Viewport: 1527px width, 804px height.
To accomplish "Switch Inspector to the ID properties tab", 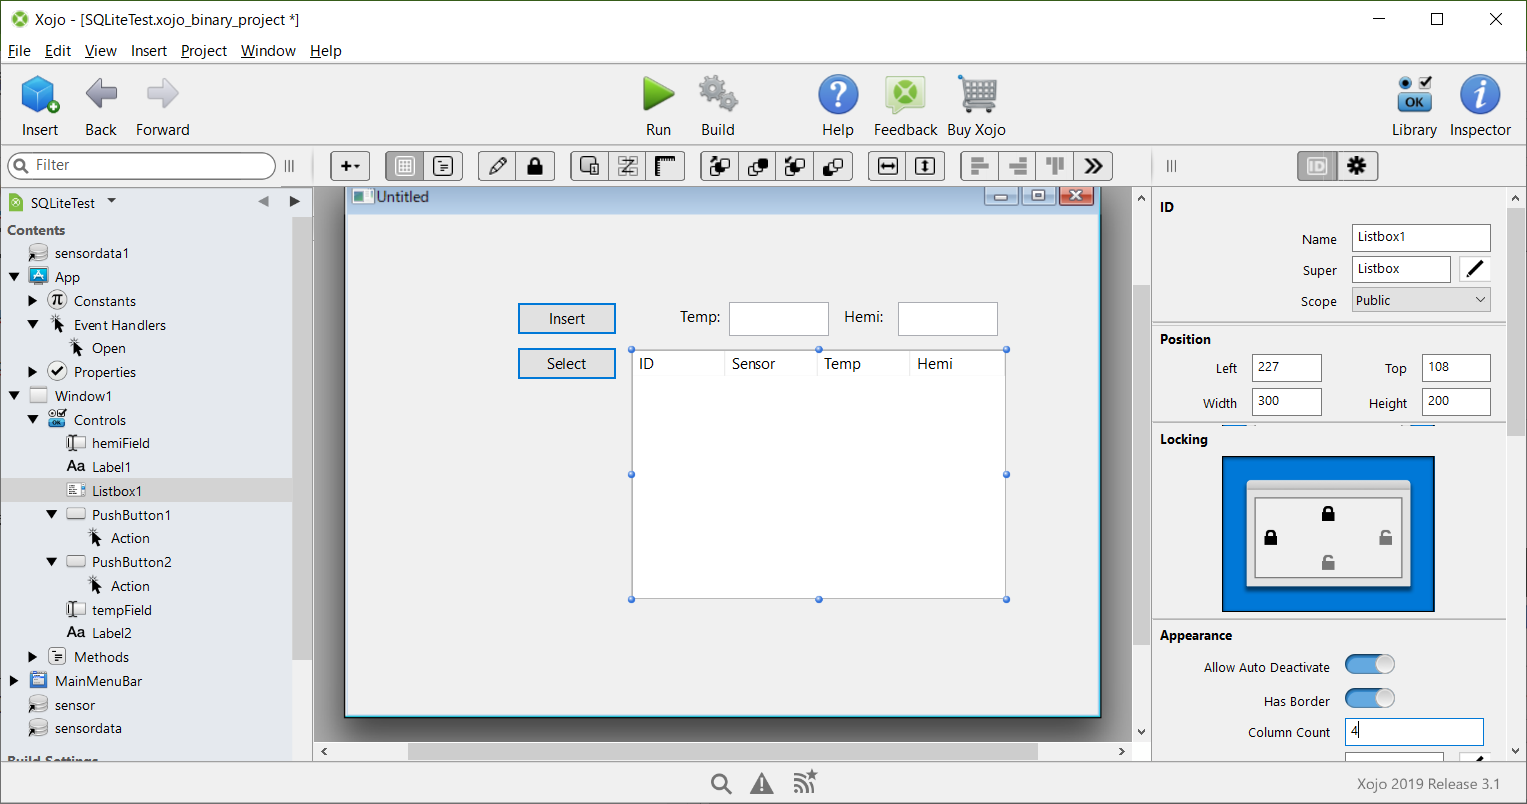I will [1317, 166].
